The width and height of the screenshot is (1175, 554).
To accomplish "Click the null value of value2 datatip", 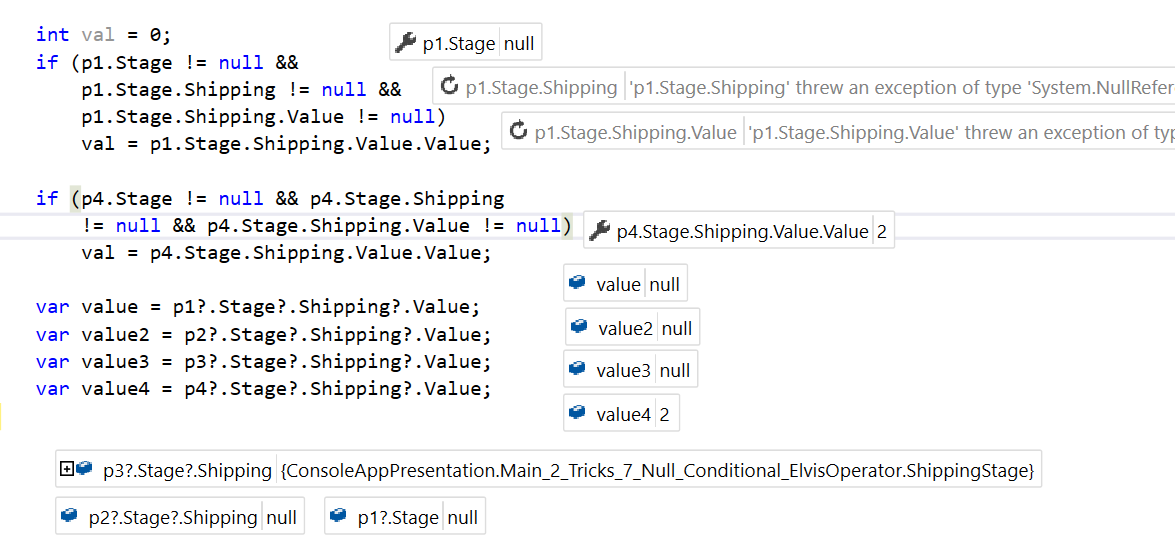I will [x=677, y=328].
